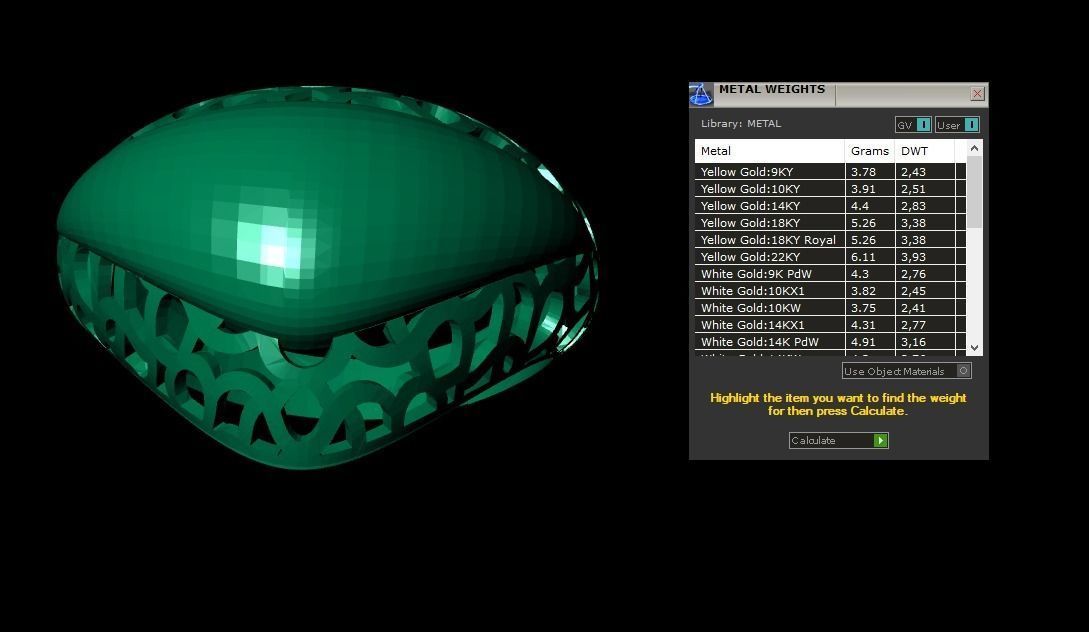Select the White Gold:9K PdW row

point(830,274)
